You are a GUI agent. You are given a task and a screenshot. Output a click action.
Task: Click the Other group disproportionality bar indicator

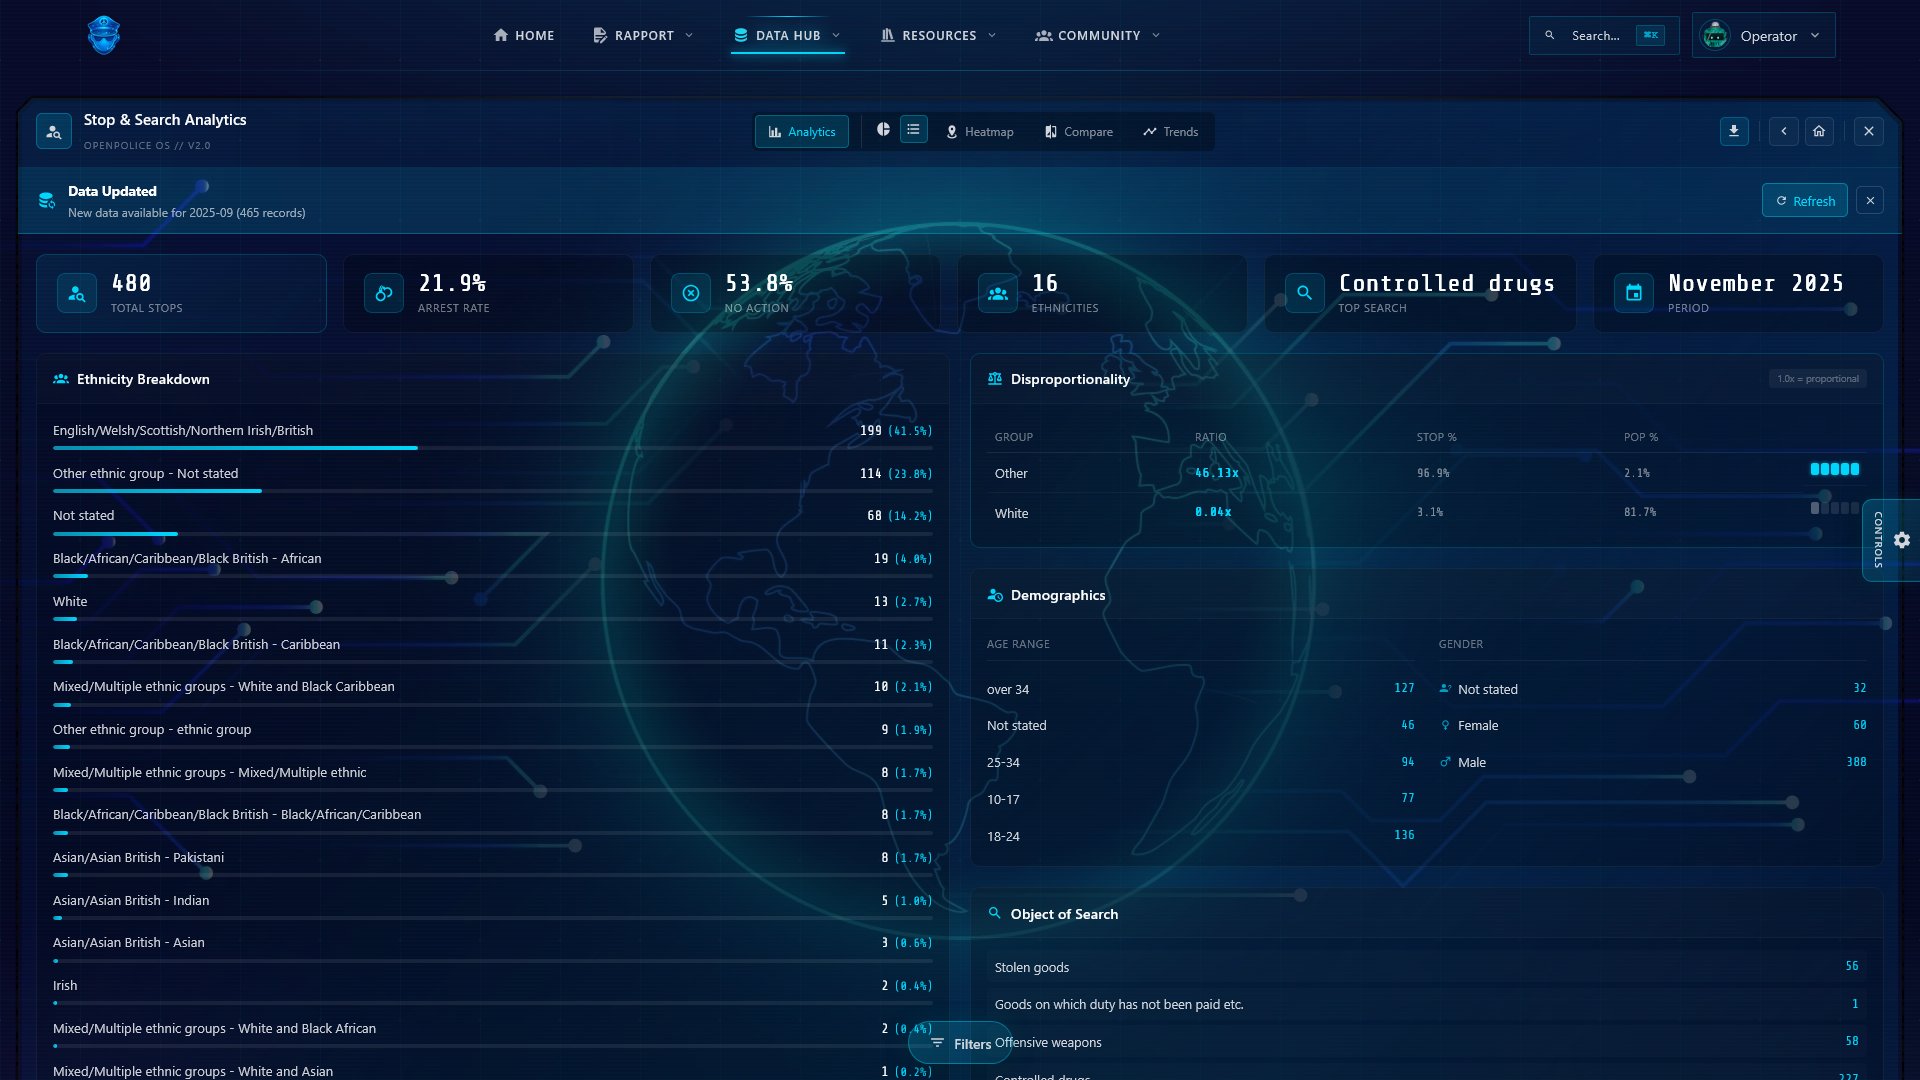pyautogui.click(x=1834, y=469)
